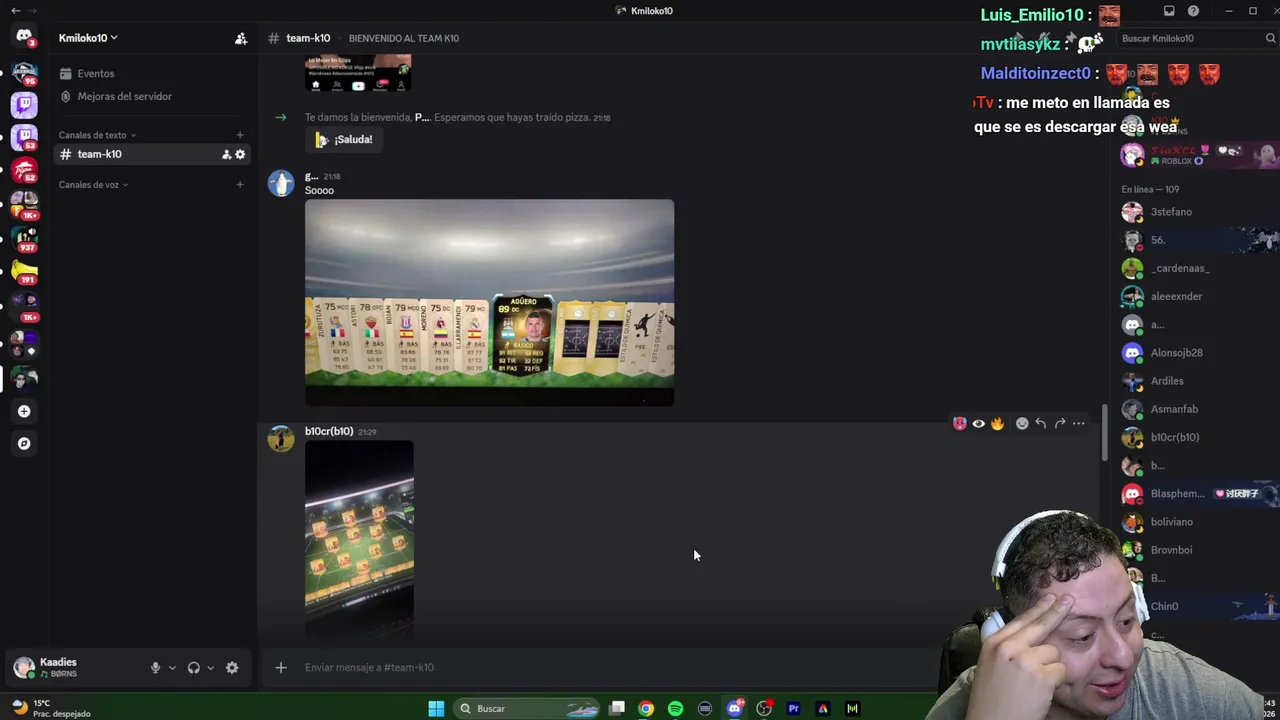React with the fire emoji
This screenshot has height=720, width=1280.
pos(997,424)
